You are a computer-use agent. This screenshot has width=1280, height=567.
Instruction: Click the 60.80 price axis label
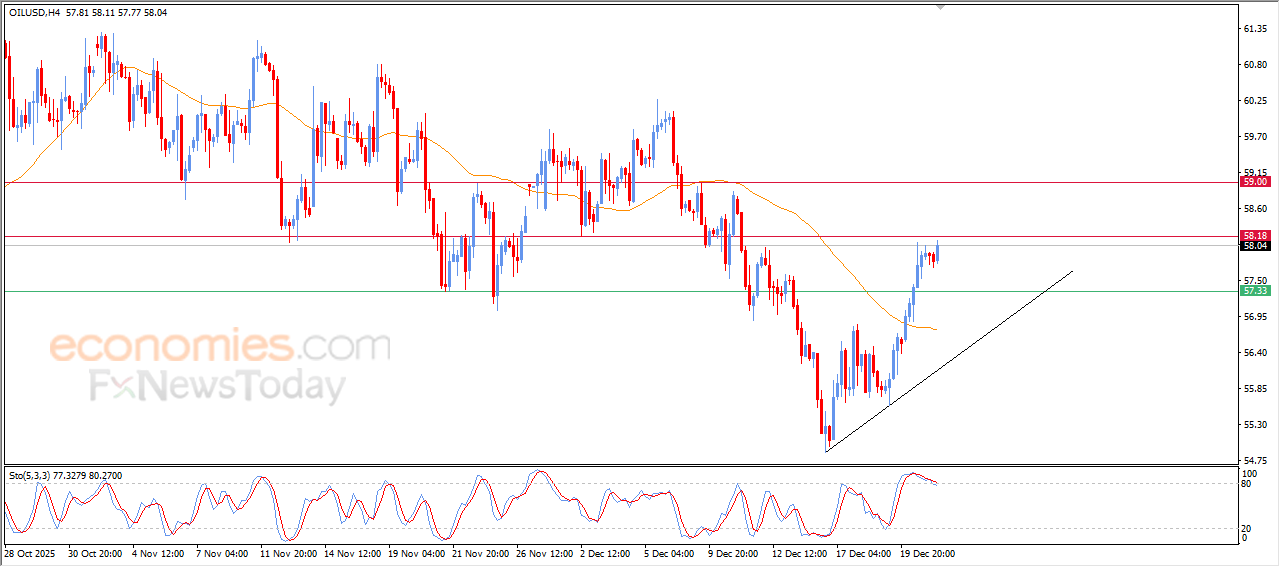[x=1256, y=65]
